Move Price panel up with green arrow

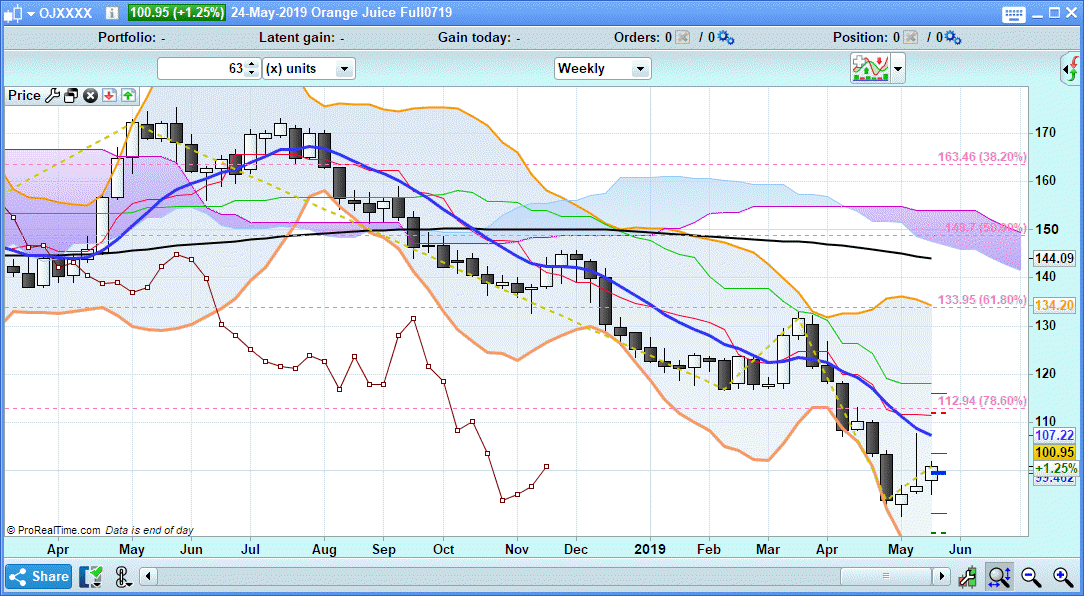coord(129,95)
